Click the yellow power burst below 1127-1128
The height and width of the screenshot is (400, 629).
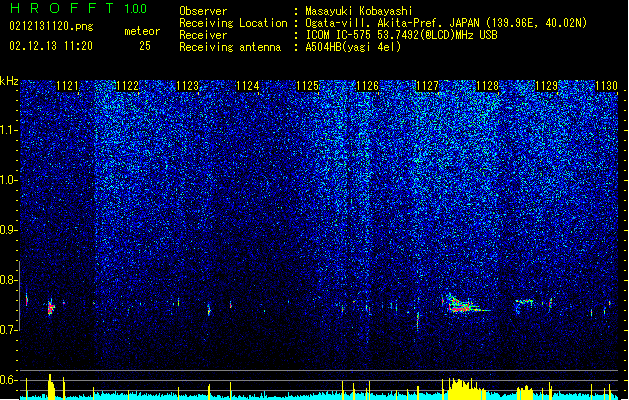465,389
